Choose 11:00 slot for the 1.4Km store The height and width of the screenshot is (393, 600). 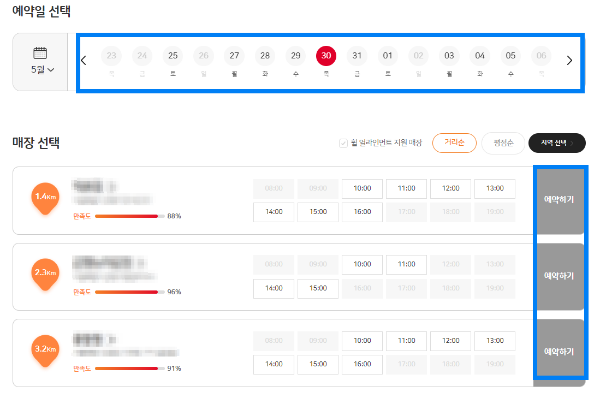406,189
